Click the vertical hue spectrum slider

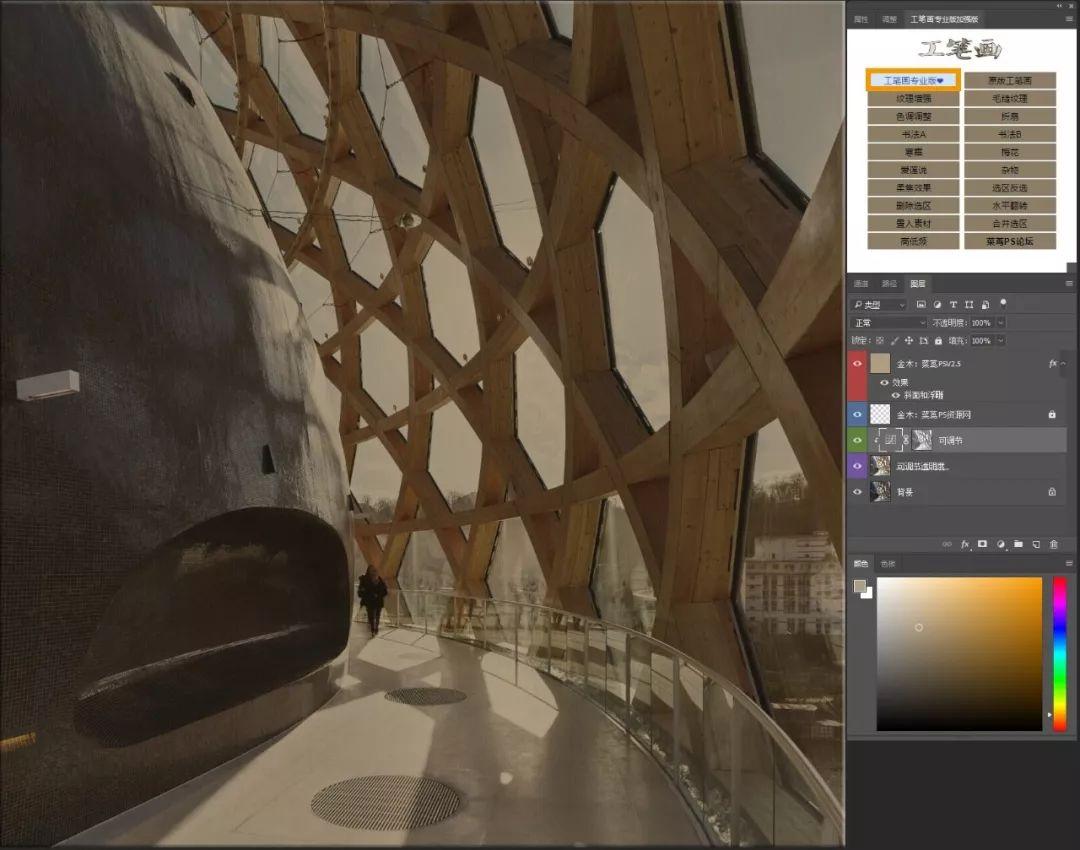tap(1060, 654)
